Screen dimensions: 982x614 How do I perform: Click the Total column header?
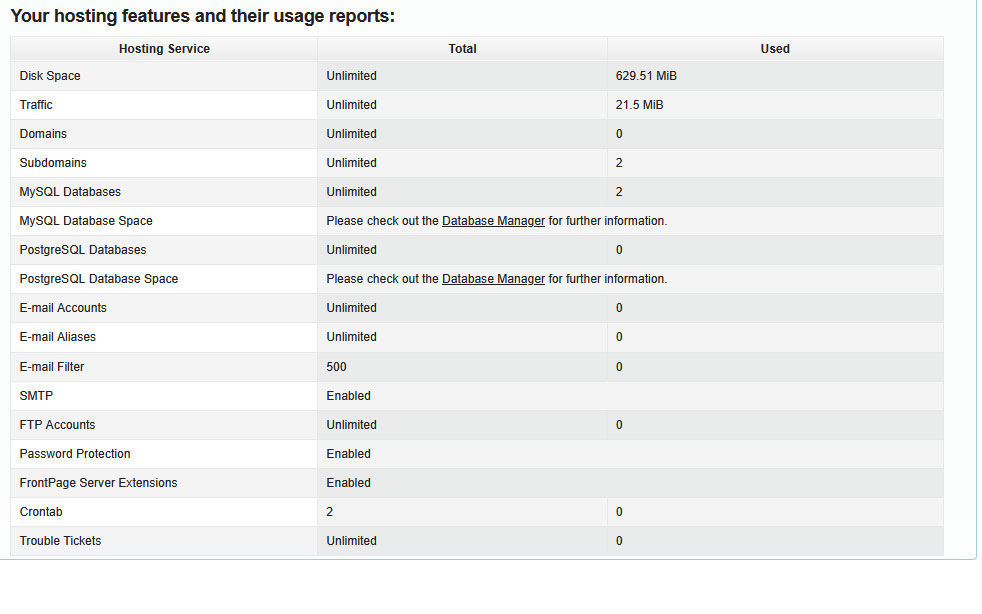tap(462, 48)
